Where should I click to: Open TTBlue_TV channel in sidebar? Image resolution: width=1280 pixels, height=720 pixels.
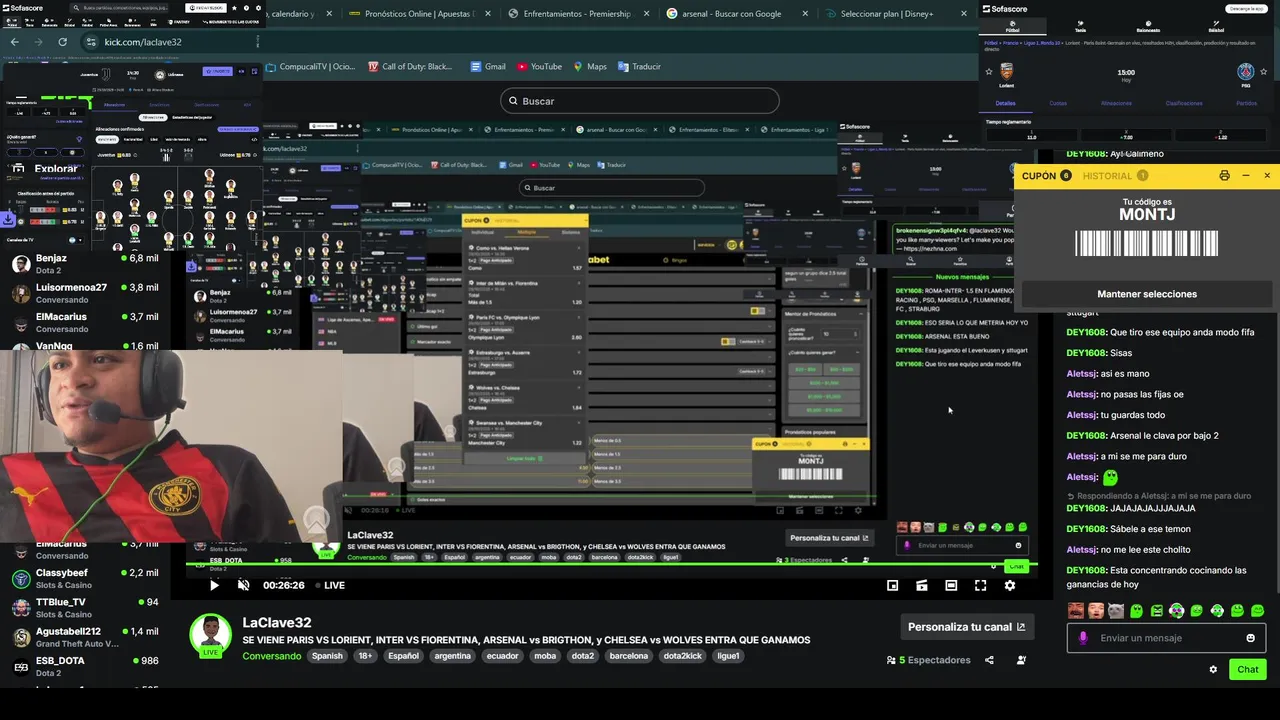(x=85, y=607)
